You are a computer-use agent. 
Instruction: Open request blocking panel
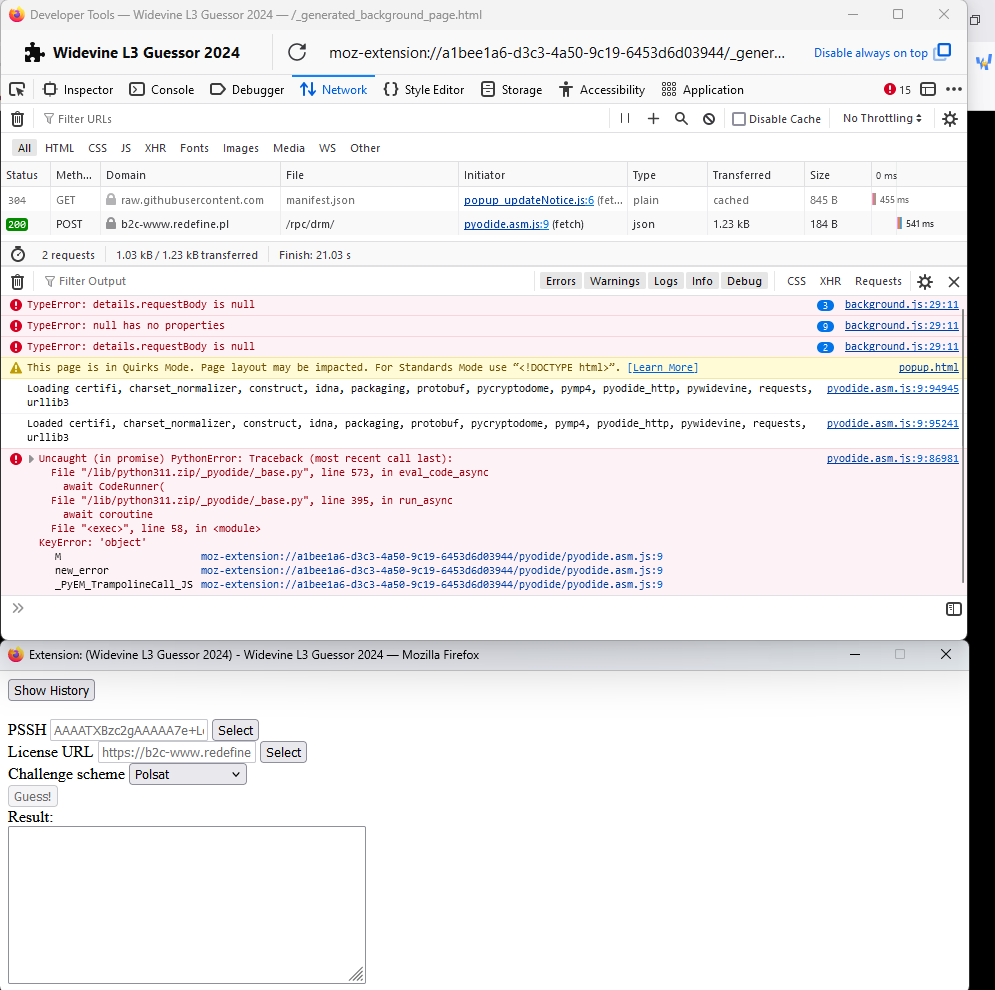[x=709, y=119]
